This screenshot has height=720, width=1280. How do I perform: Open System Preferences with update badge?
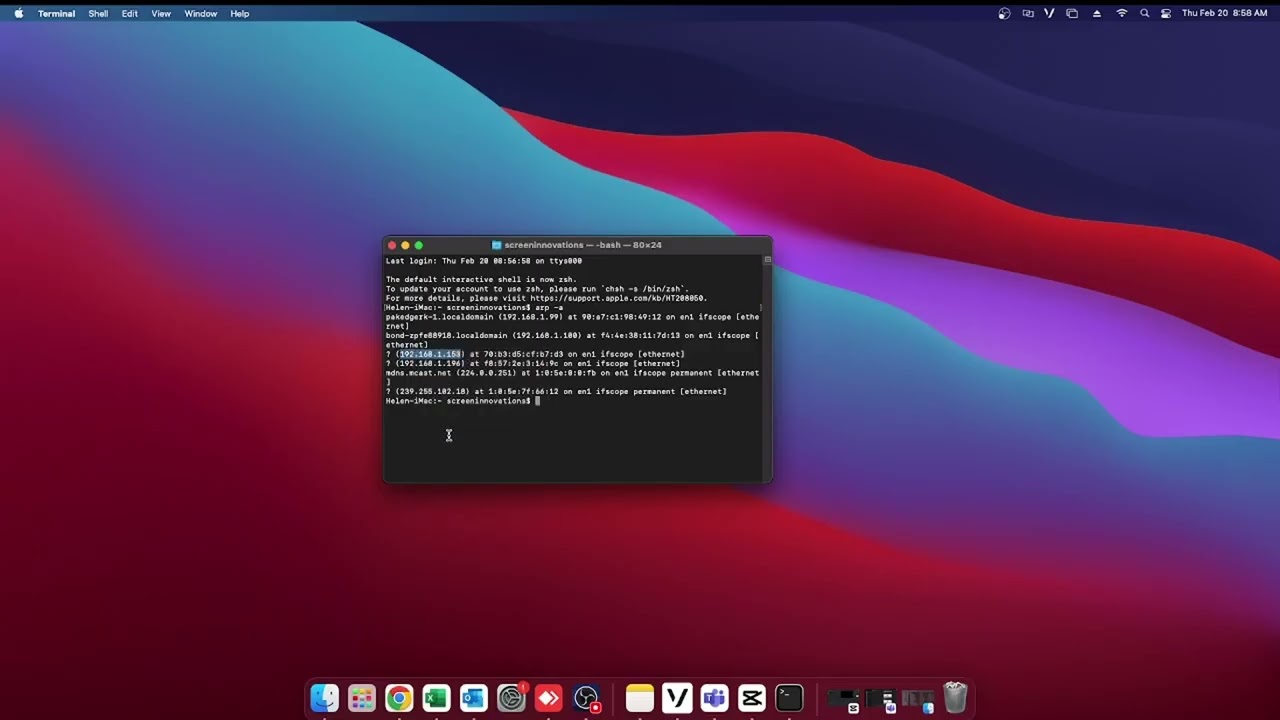(x=511, y=697)
